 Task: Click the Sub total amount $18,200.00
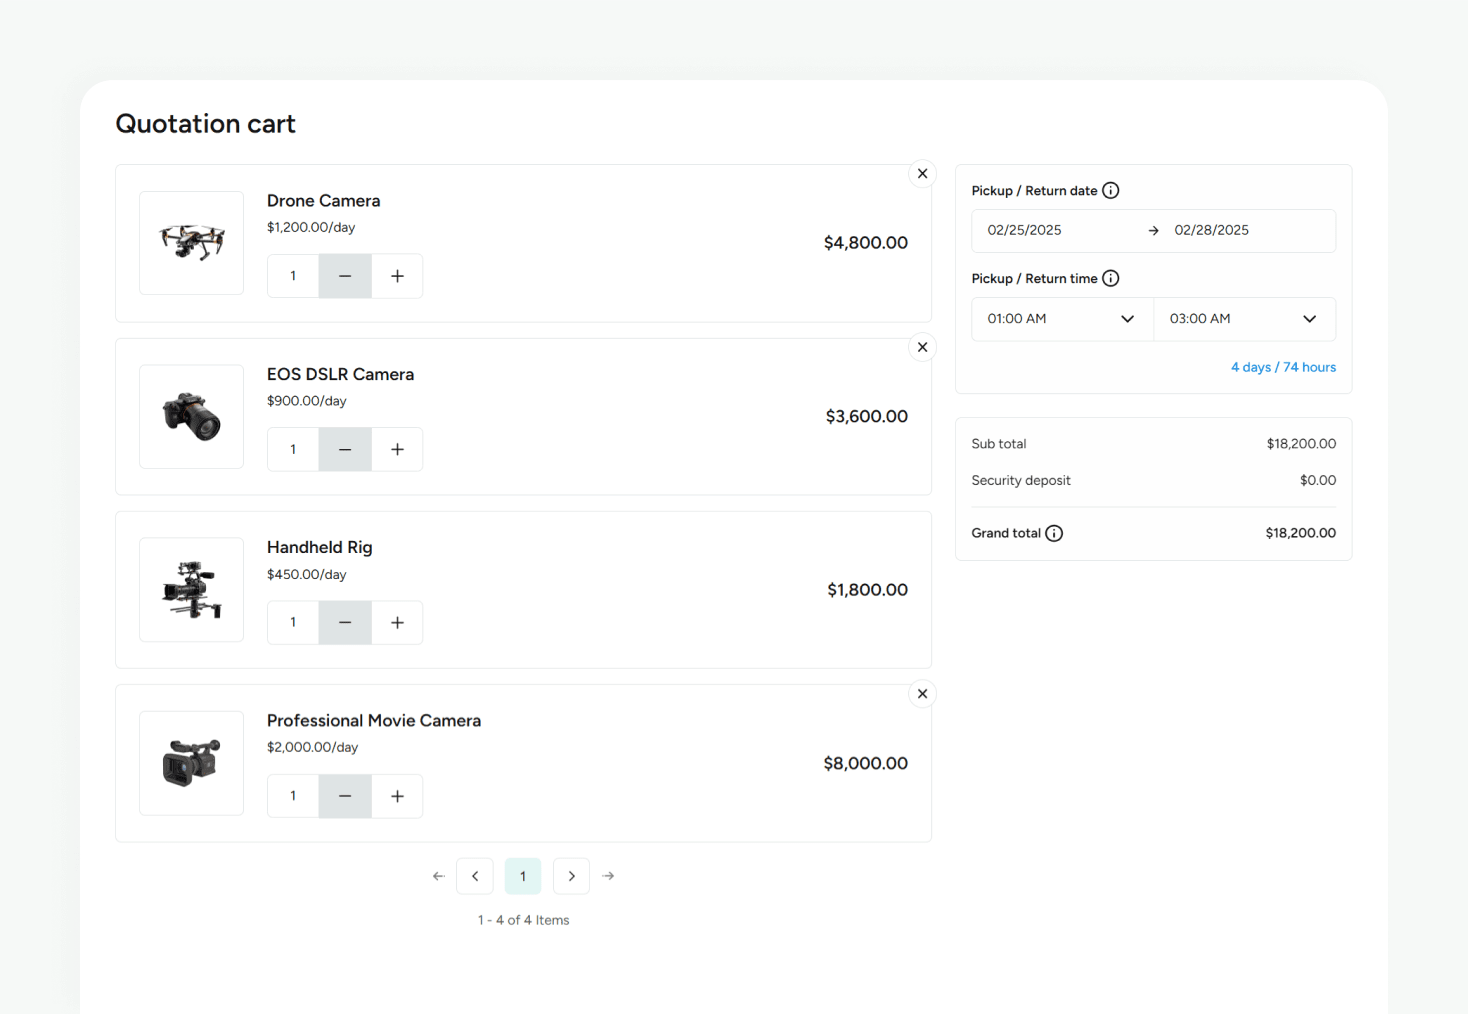point(1301,444)
